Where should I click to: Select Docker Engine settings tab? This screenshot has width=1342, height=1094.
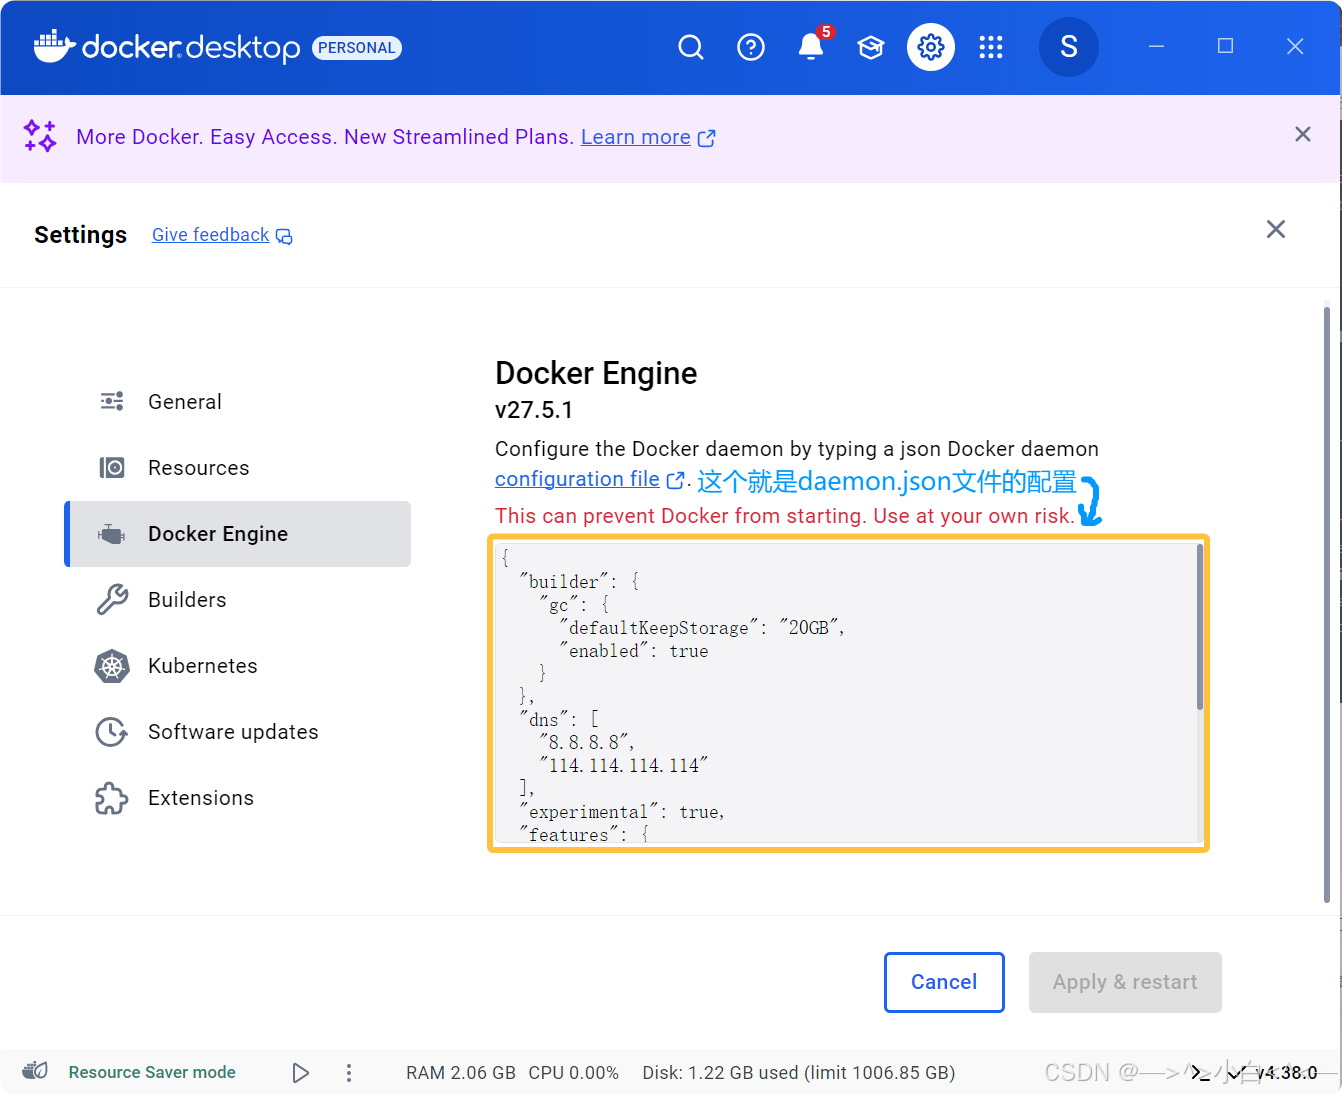point(238,534)
